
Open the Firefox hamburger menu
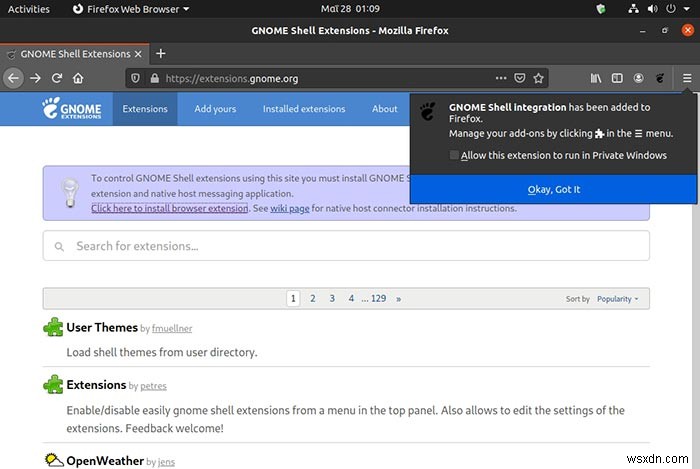(687, 78)
